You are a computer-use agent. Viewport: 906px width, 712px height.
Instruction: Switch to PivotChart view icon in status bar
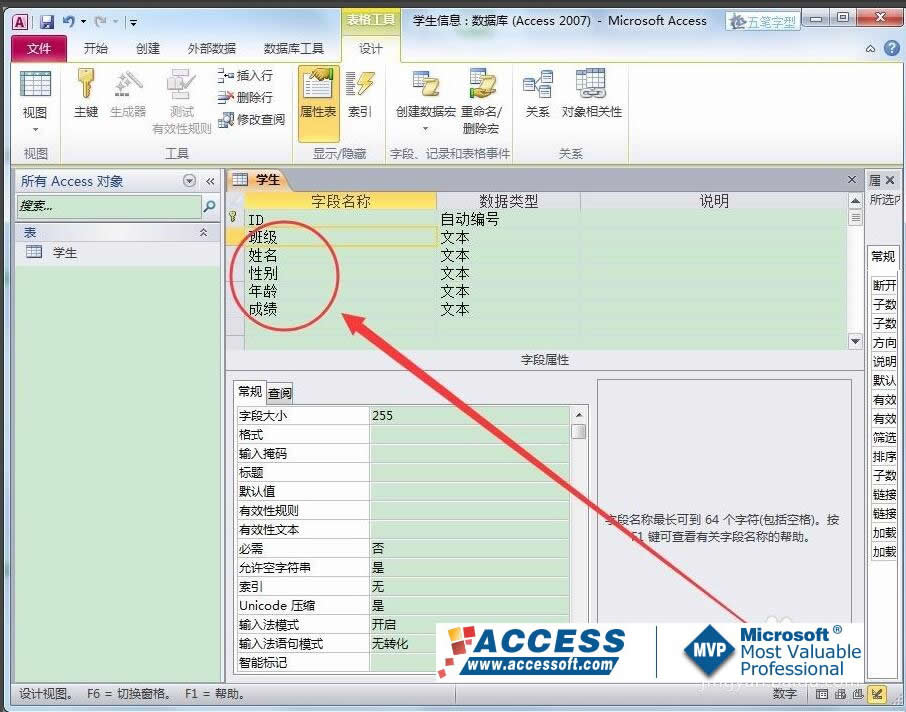[858, 694]
